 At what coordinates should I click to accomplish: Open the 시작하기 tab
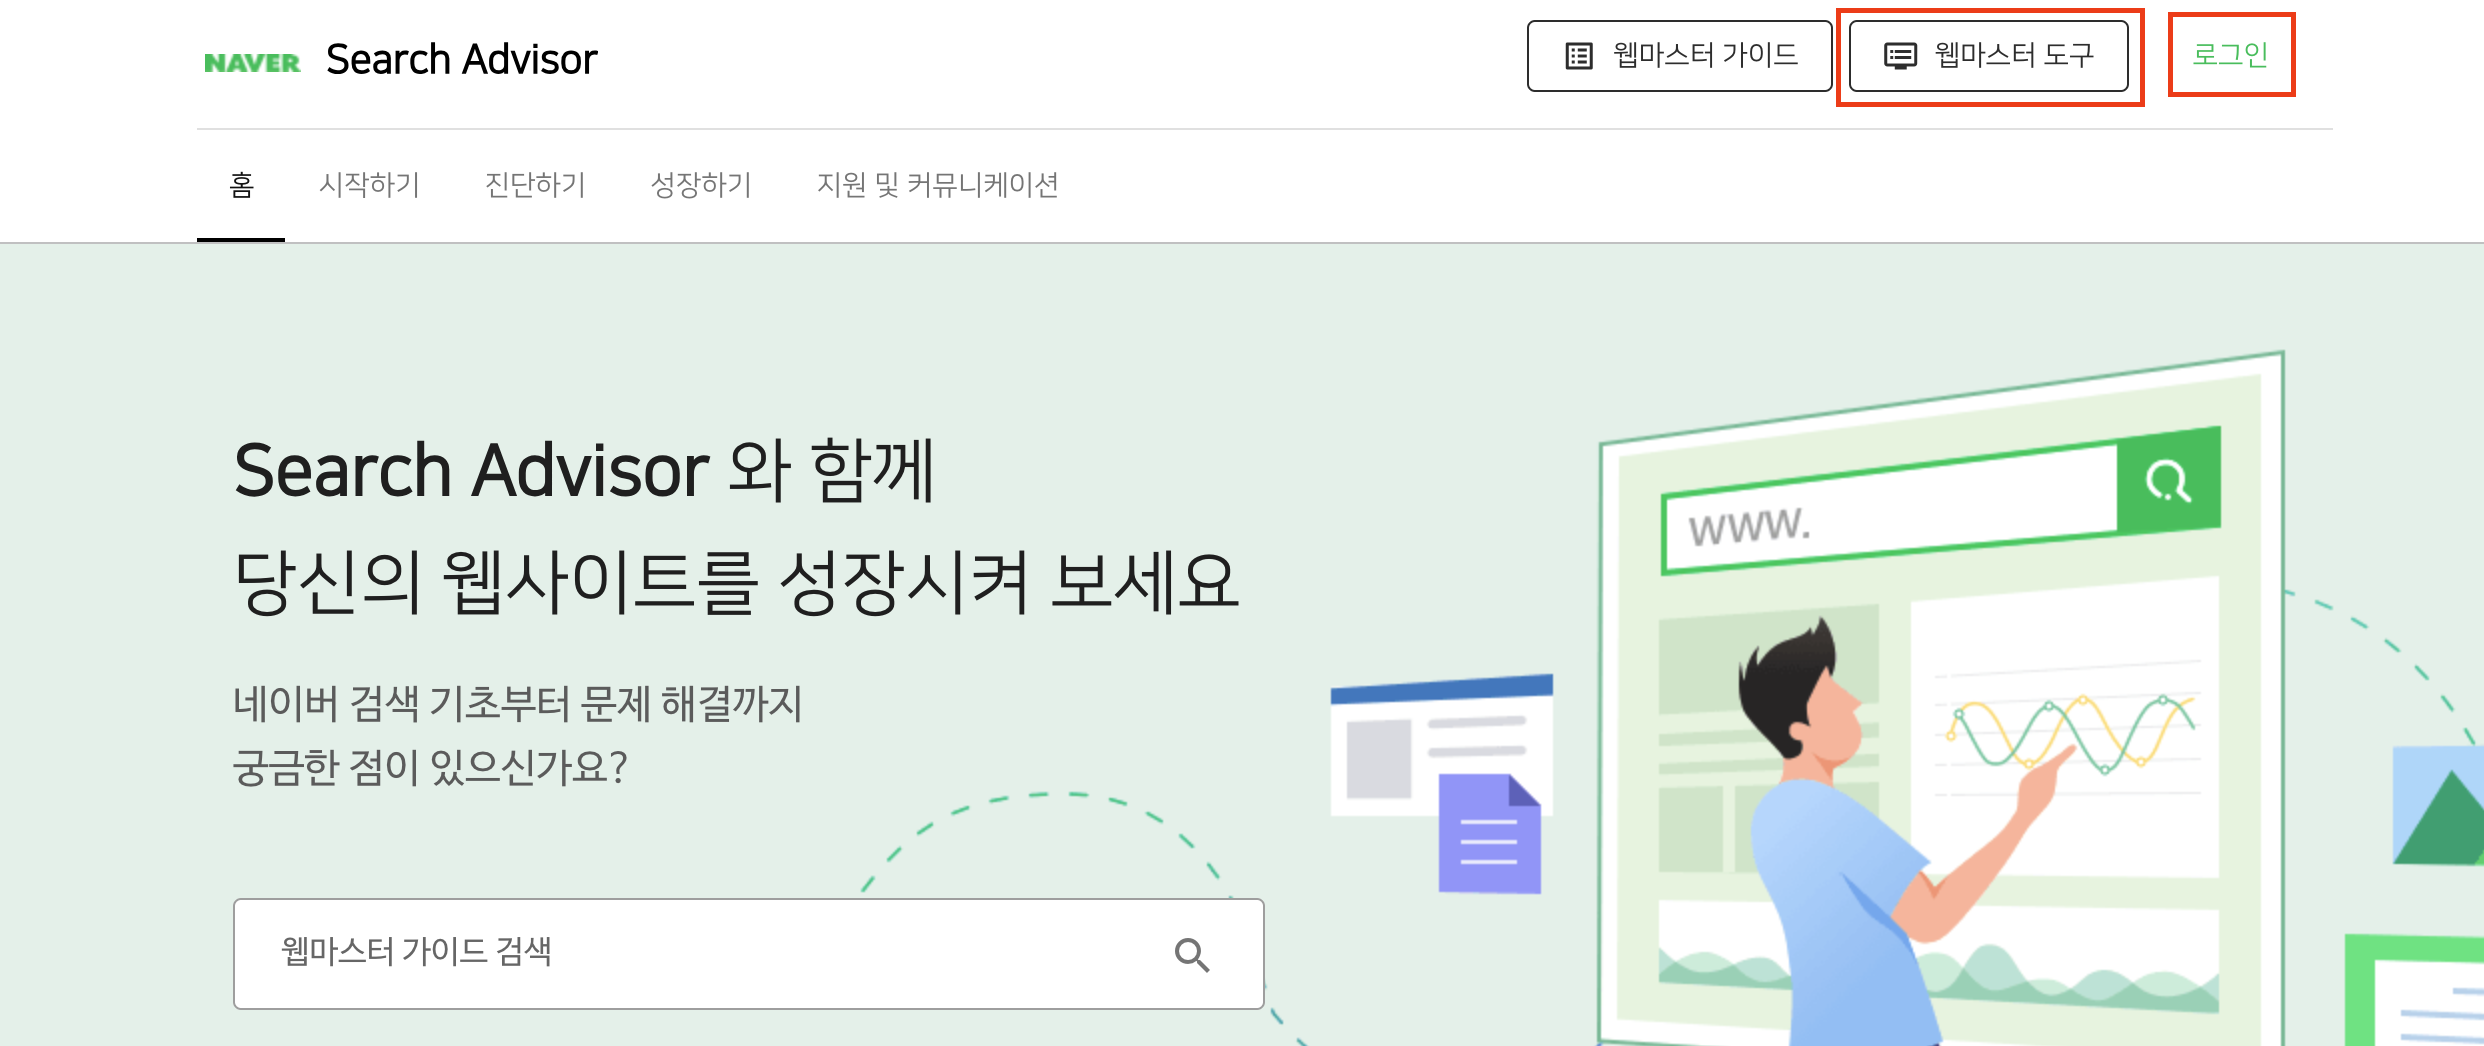tap(369, 185)
